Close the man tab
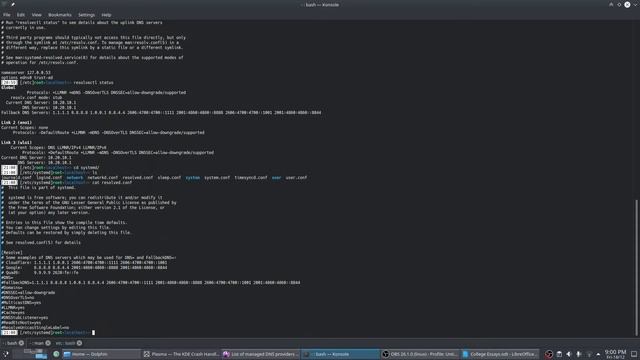The width and height of the screenshot is (640, 360). 48,343
